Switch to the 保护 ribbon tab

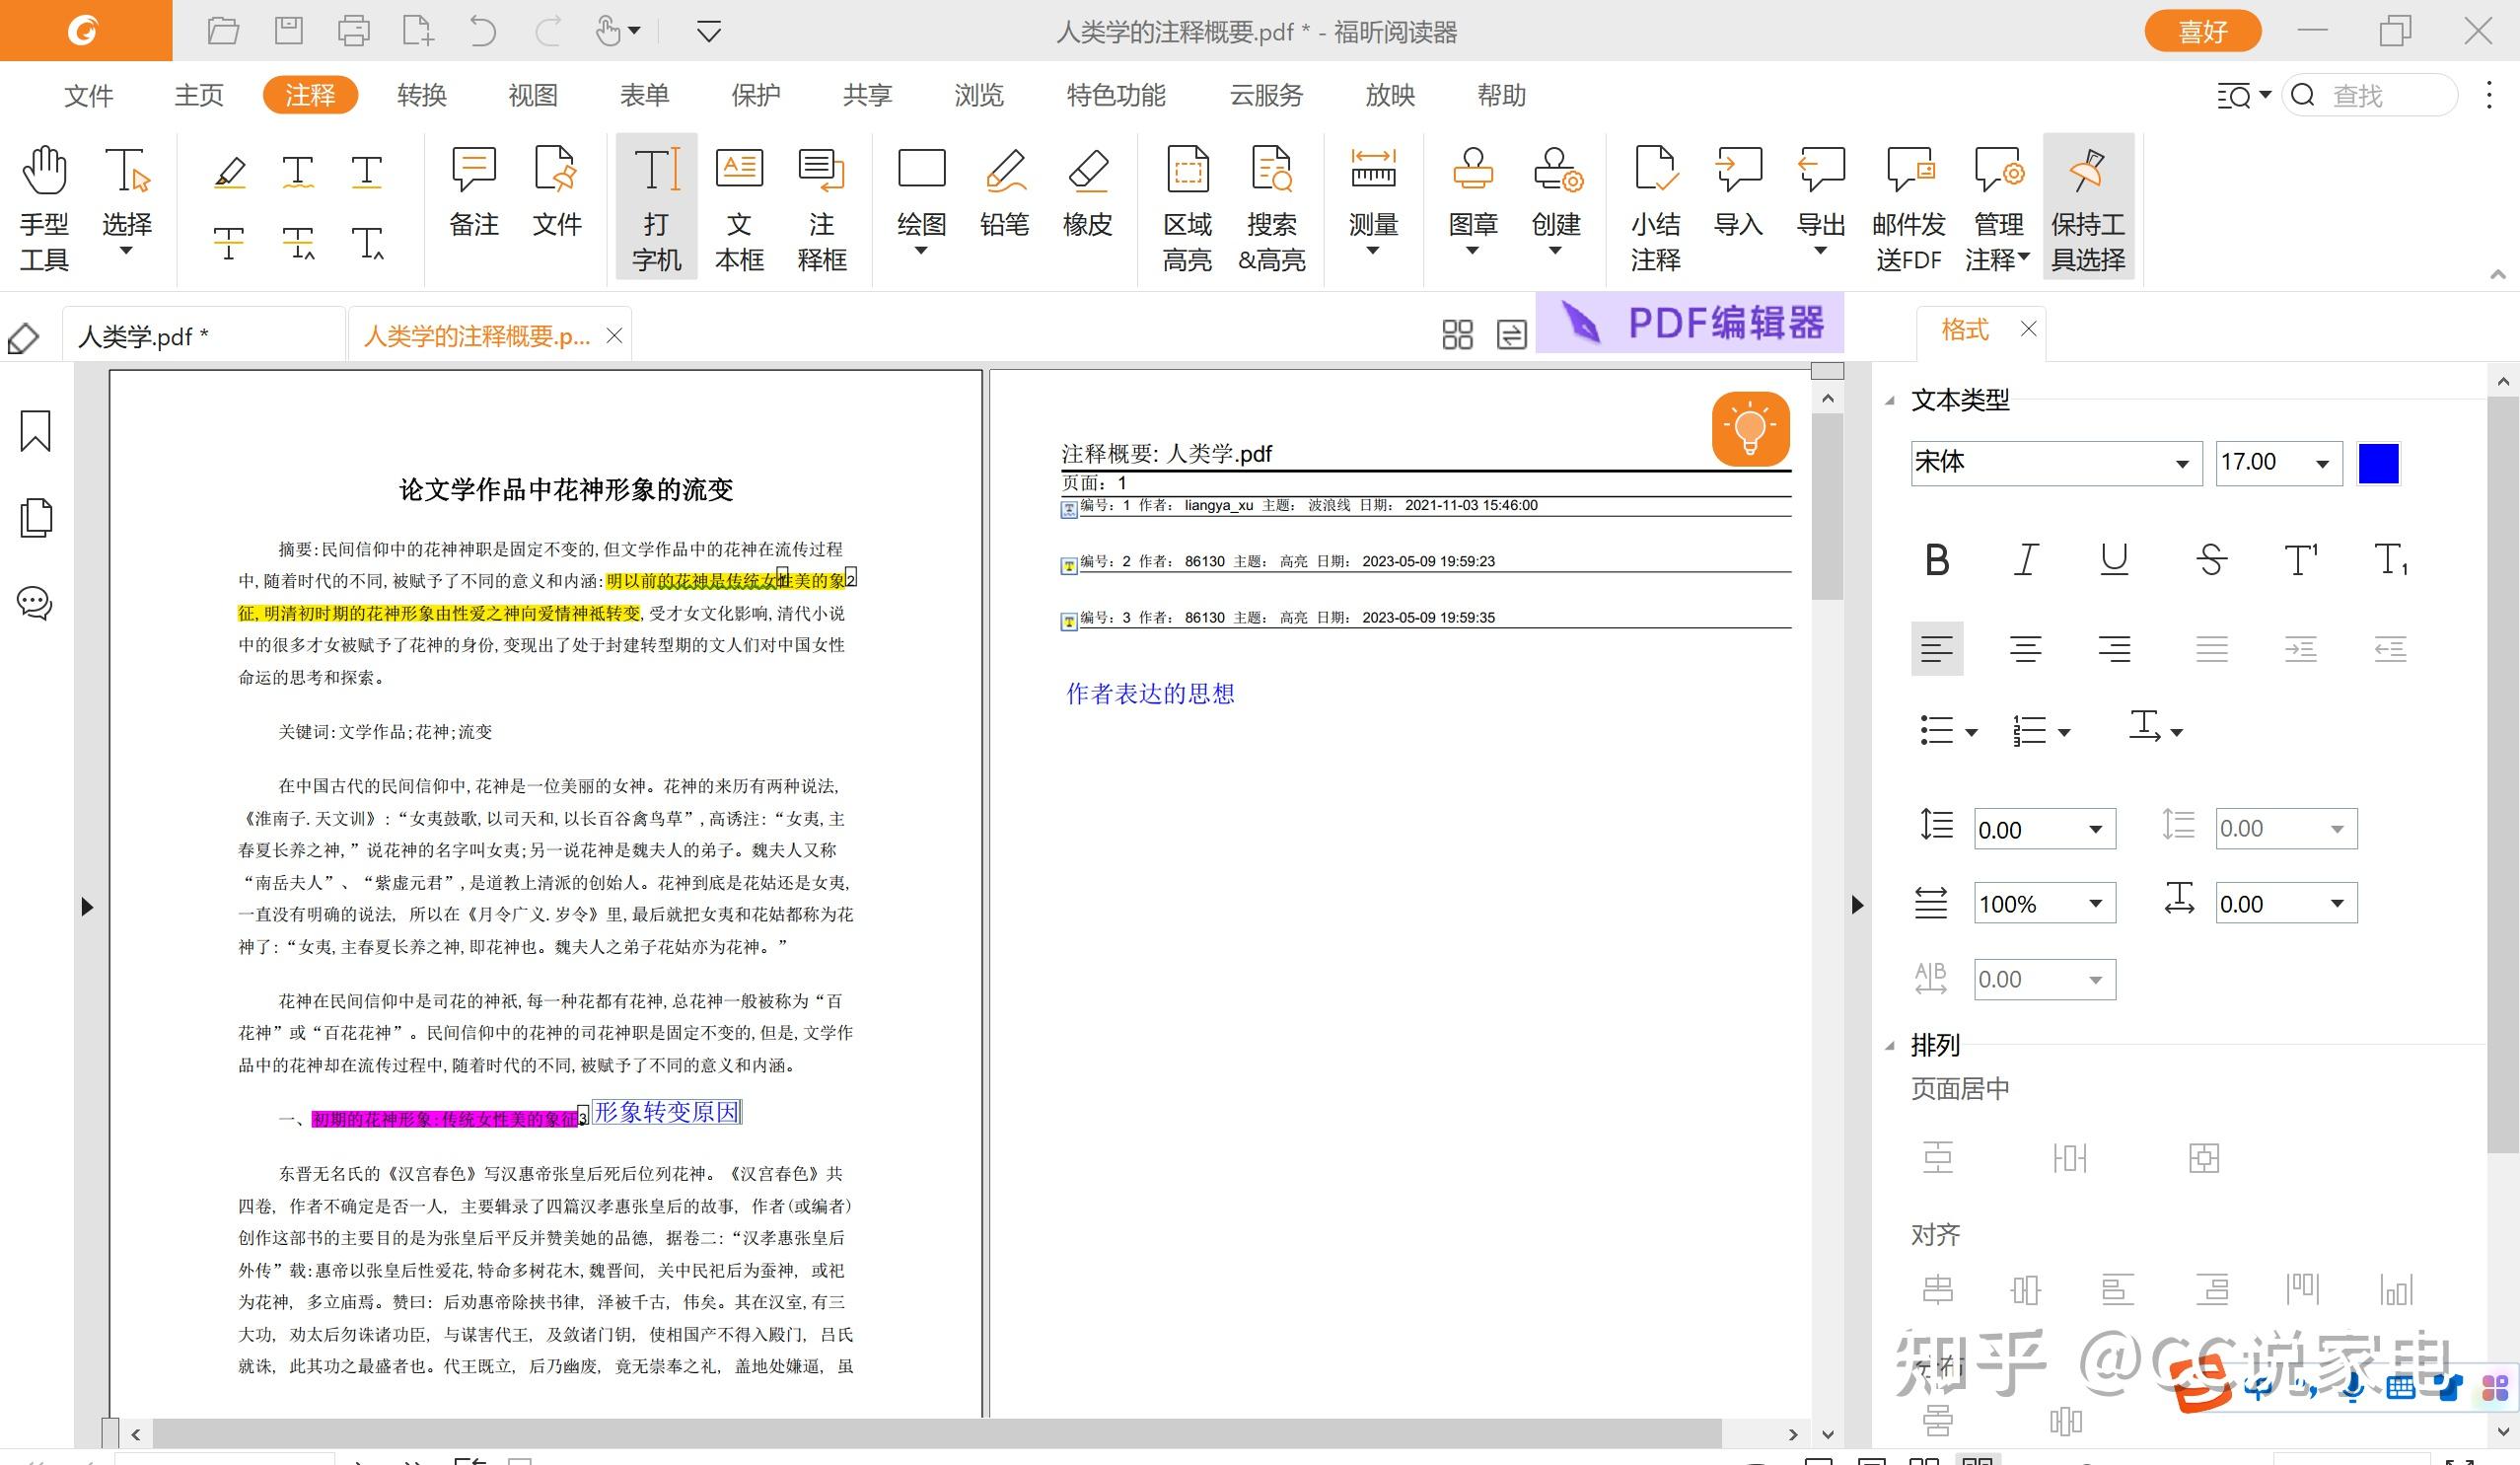pos(755,95)
